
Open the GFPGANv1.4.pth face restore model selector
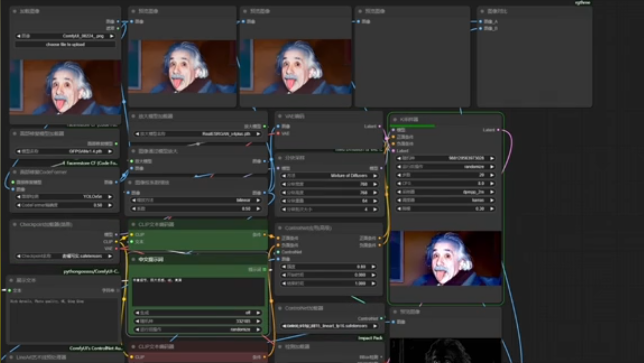[64, 151]
